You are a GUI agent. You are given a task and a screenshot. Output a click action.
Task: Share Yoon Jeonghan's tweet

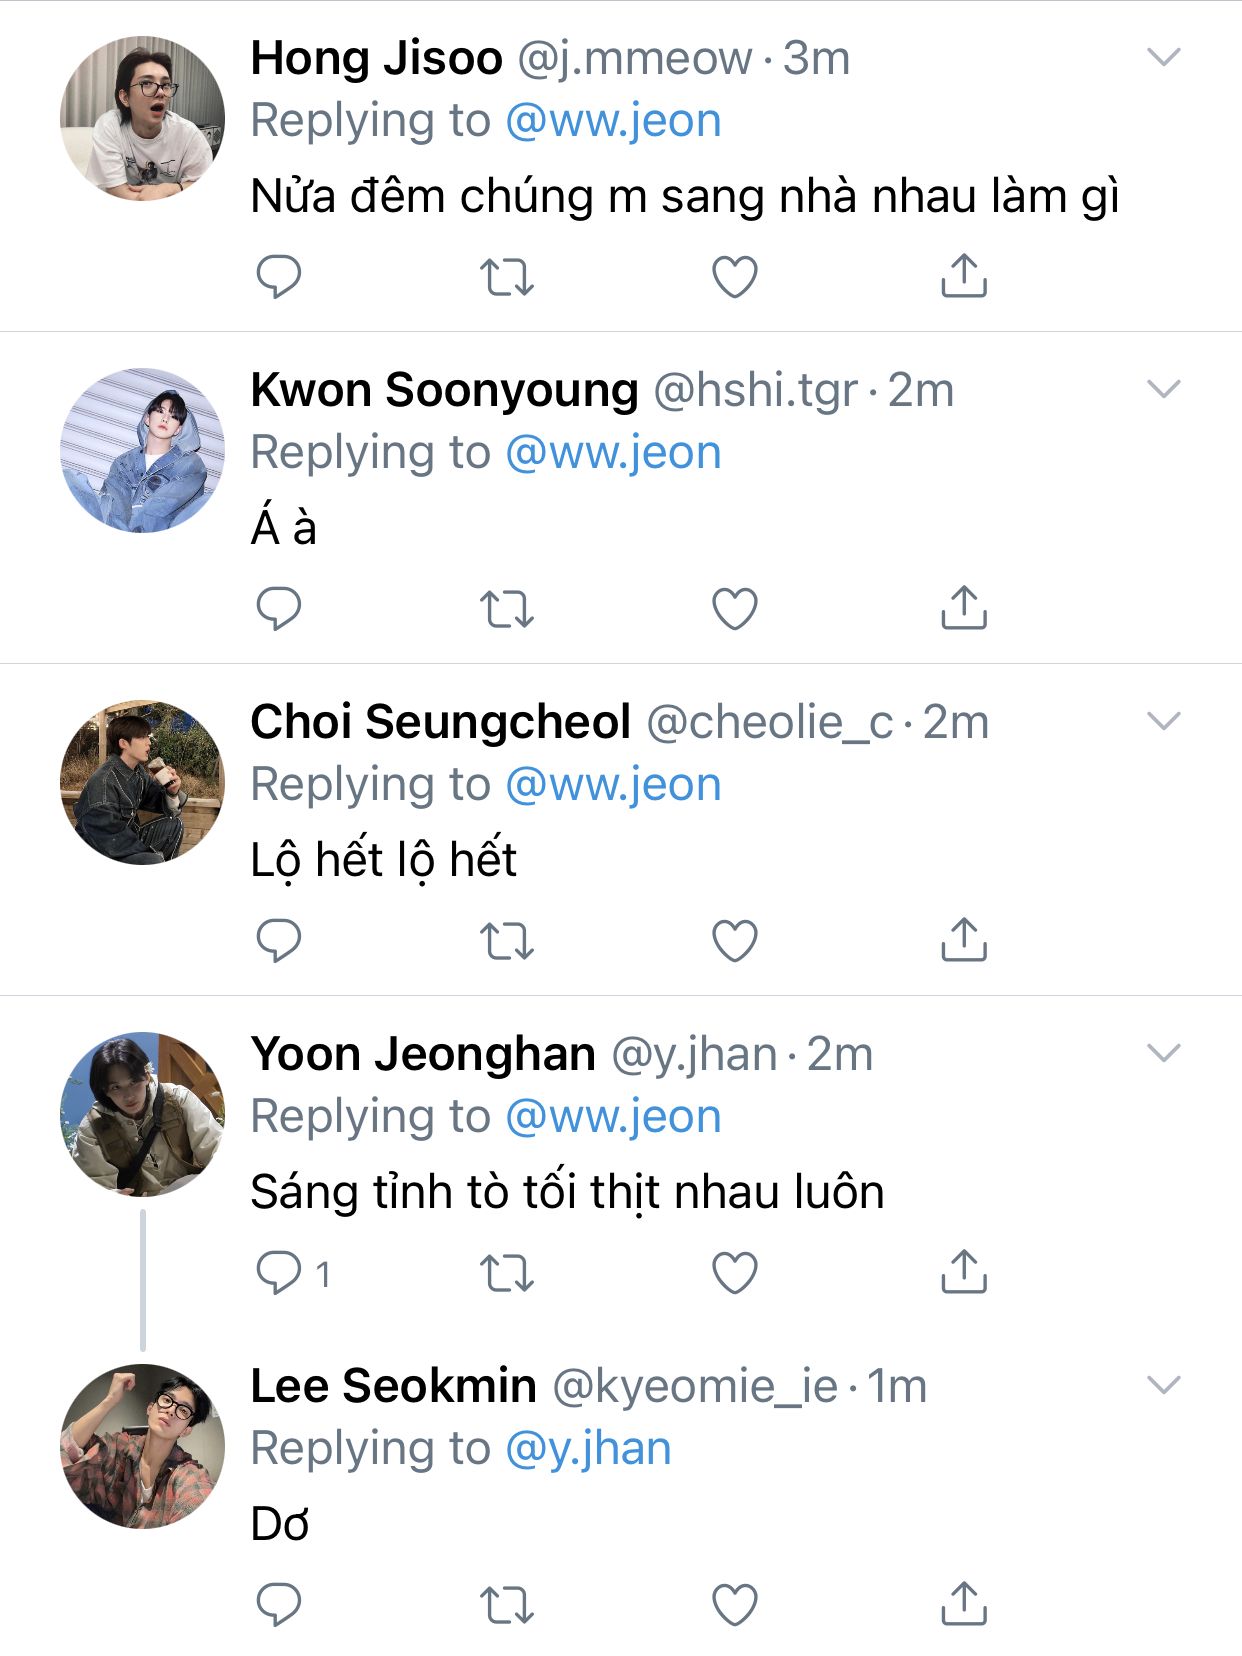click(963, 1272)
